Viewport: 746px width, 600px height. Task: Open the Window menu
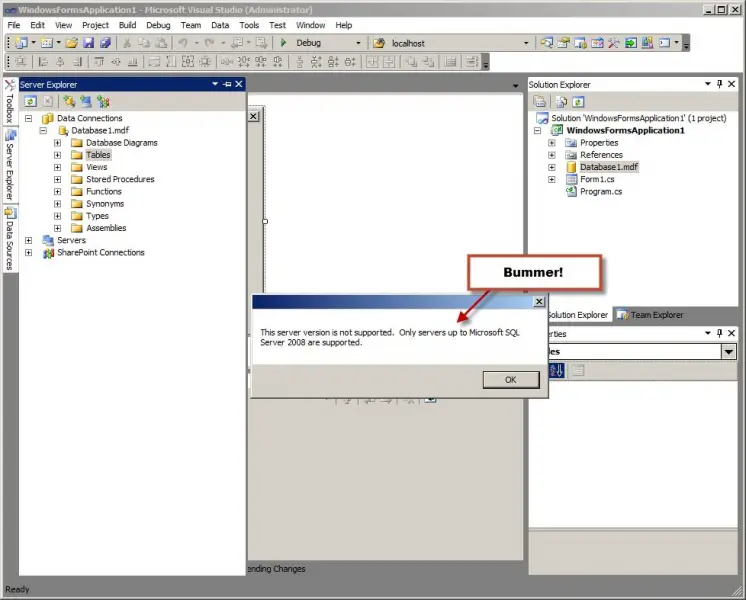click(310, 25)
